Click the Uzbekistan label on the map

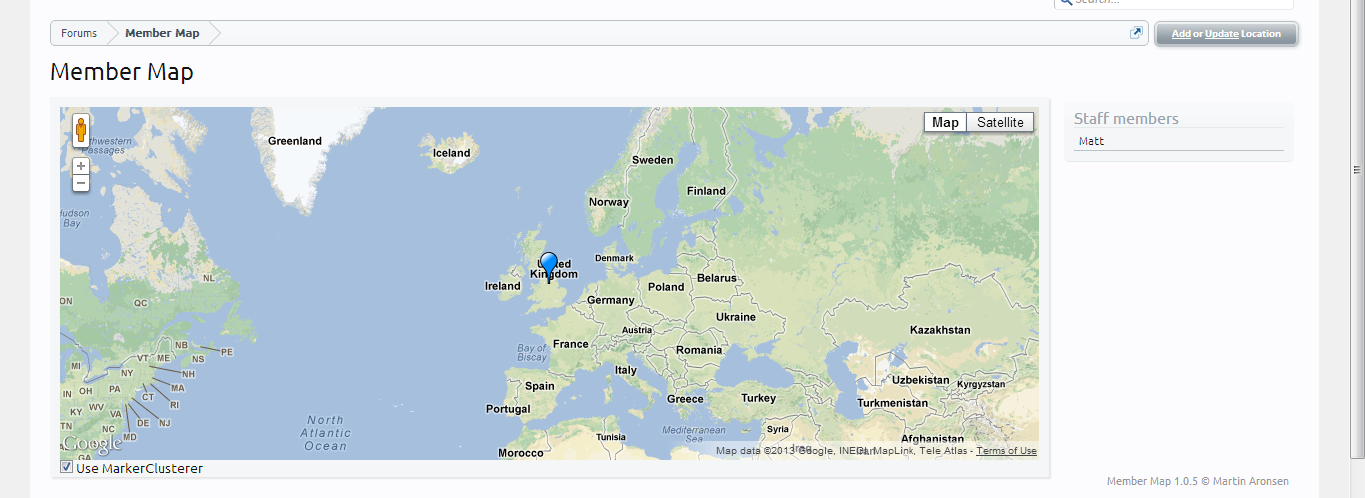(x=921, y=380)
